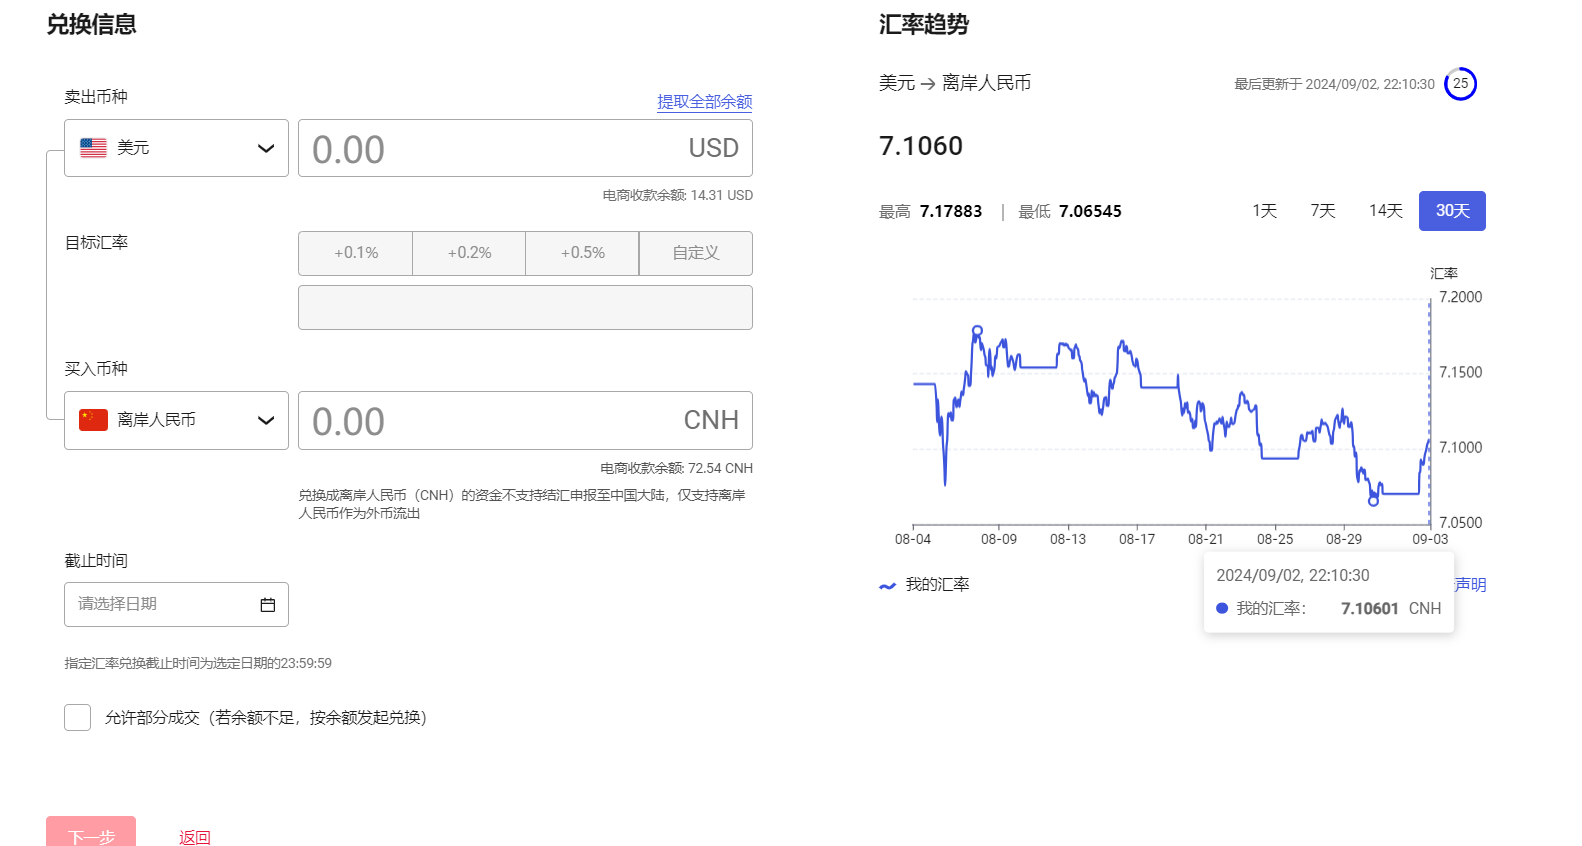Click the 我的汇率 legend line icon

point(887,586)
